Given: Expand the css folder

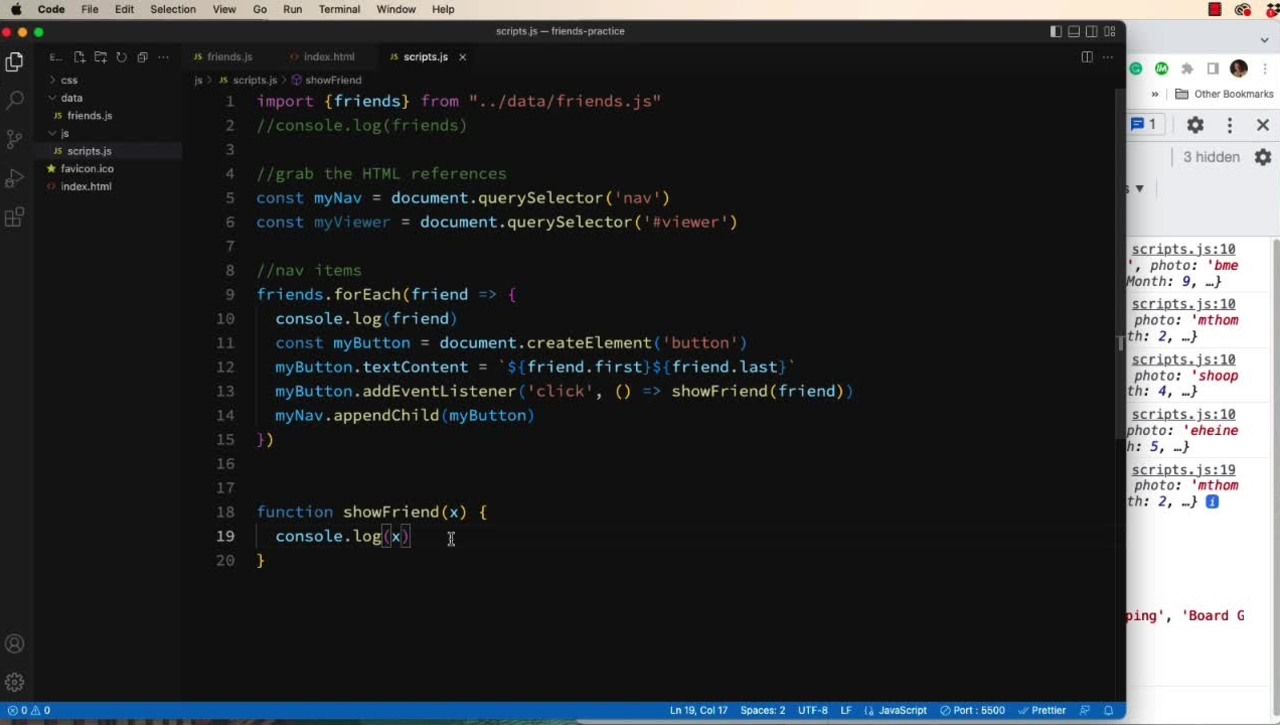Looking at the screenshot, I should pos(68,80).
